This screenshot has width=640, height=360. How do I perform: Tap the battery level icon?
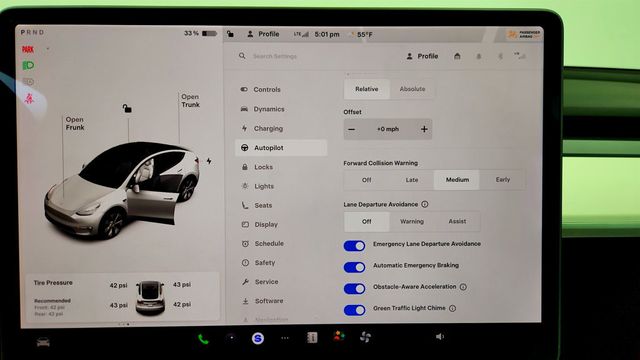209,33
